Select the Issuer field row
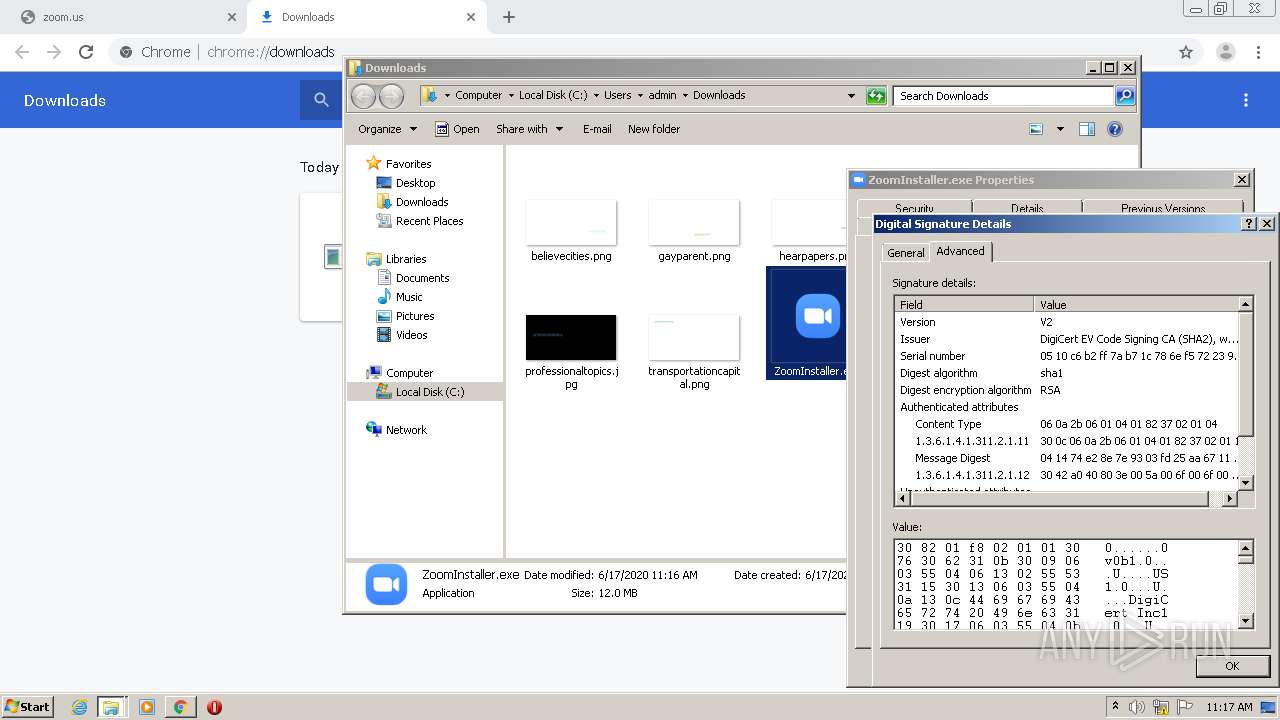 [1066, 339]
